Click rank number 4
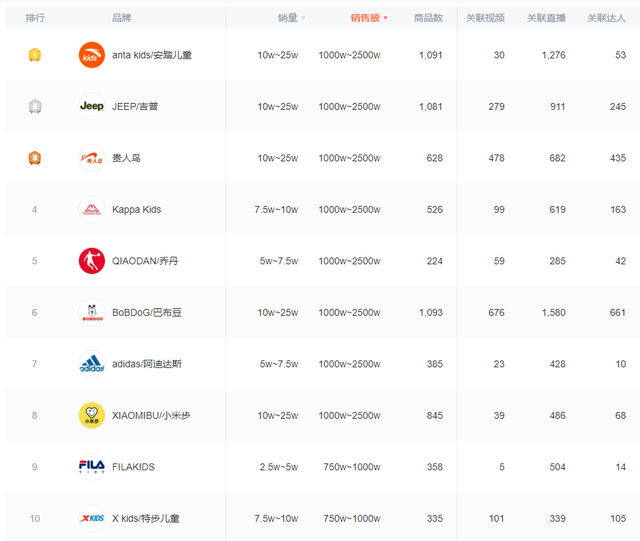The image size is (640, 541). [x=35, y=209]
